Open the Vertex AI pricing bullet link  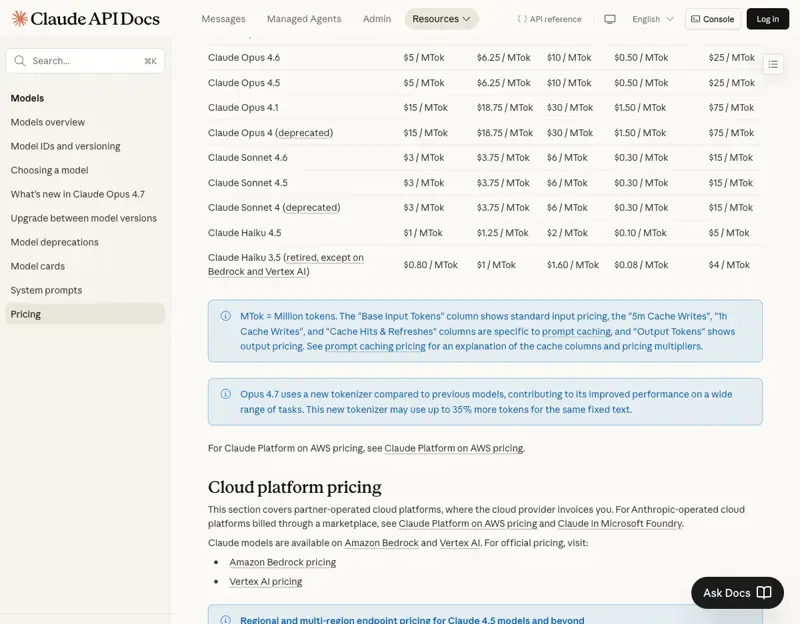[266, 582]
